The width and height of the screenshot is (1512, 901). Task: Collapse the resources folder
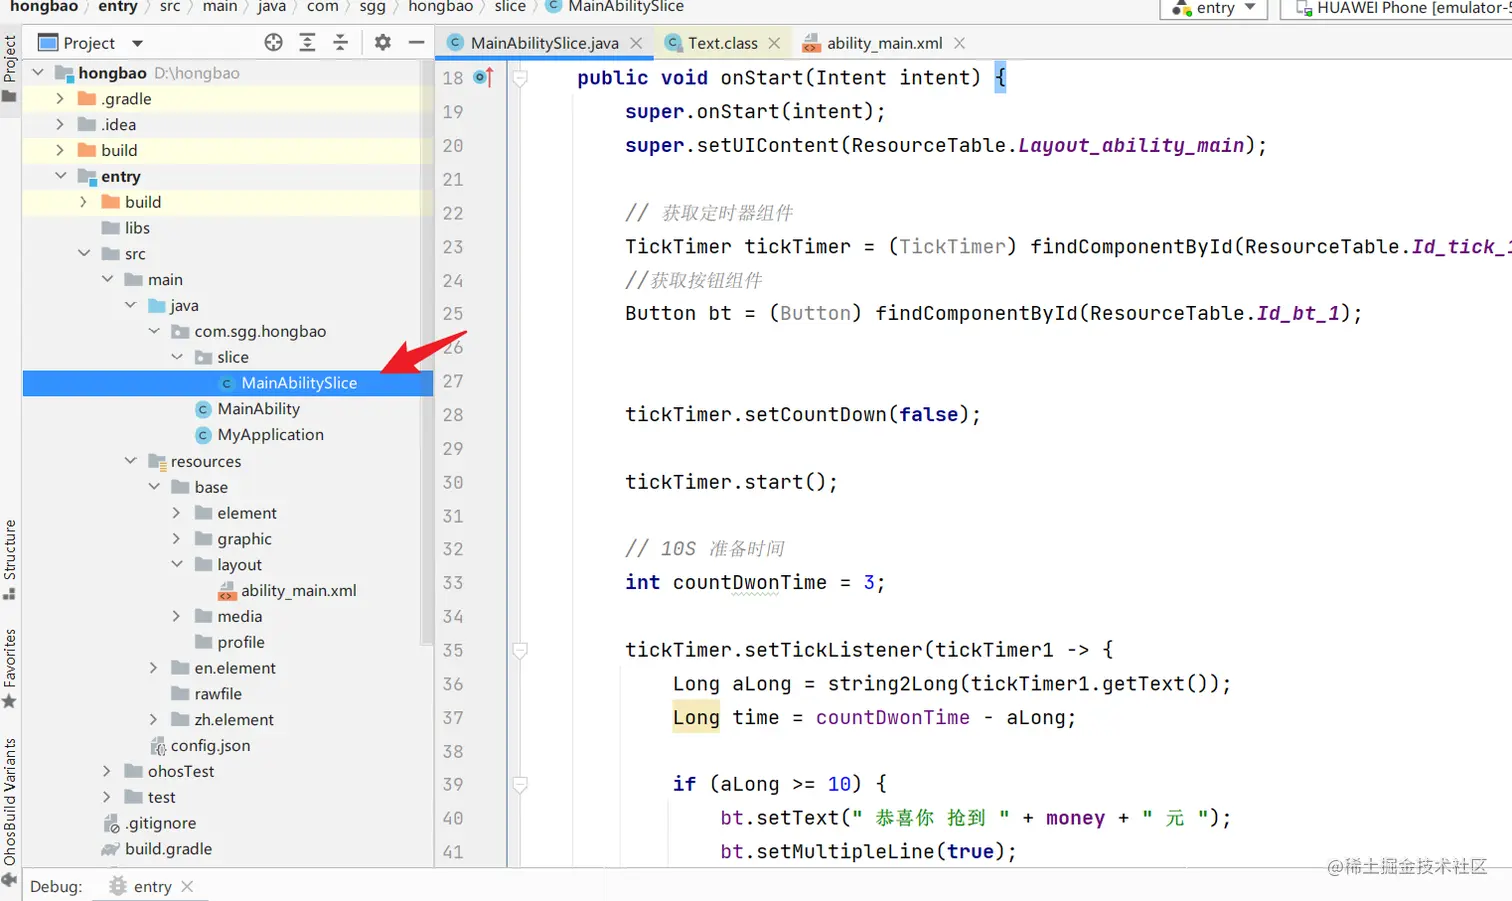pos(130,461)
